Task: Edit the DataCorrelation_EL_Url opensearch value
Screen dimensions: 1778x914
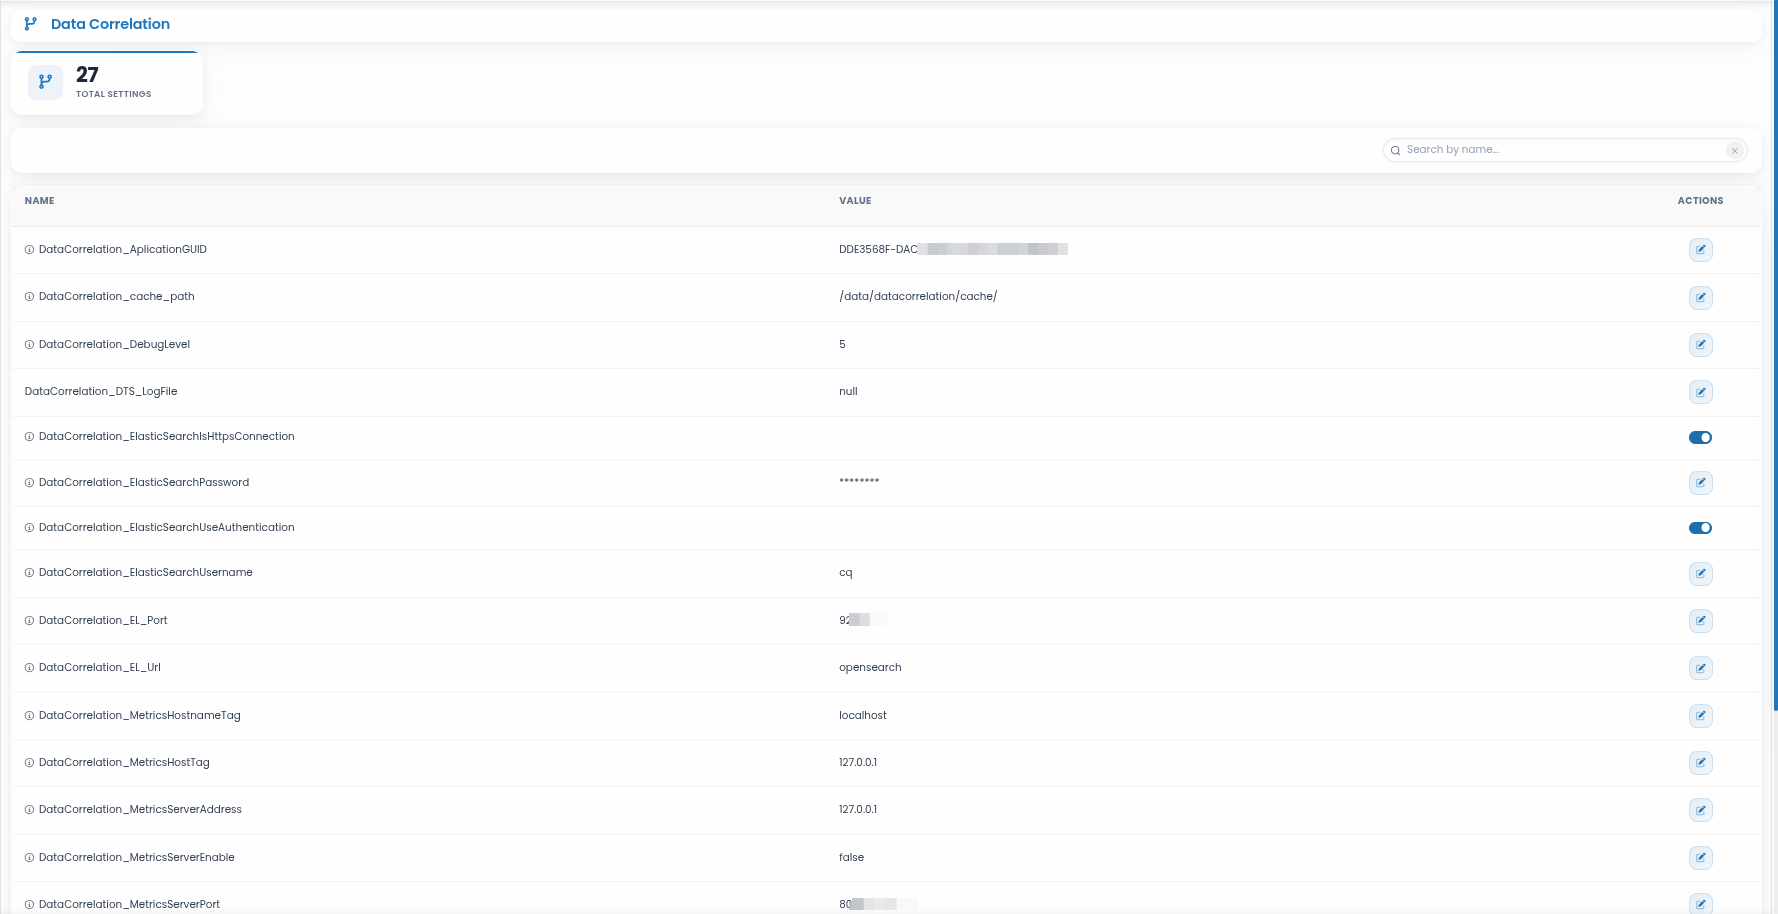Action: (1700, 668)
